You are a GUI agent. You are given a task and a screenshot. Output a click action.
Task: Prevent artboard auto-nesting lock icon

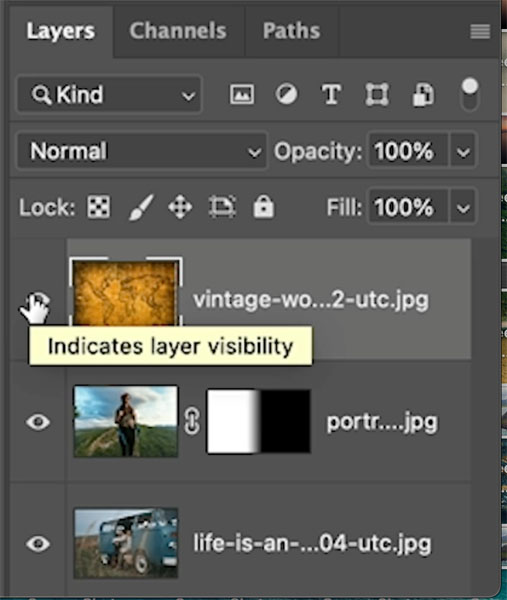(x=222, y=207)
